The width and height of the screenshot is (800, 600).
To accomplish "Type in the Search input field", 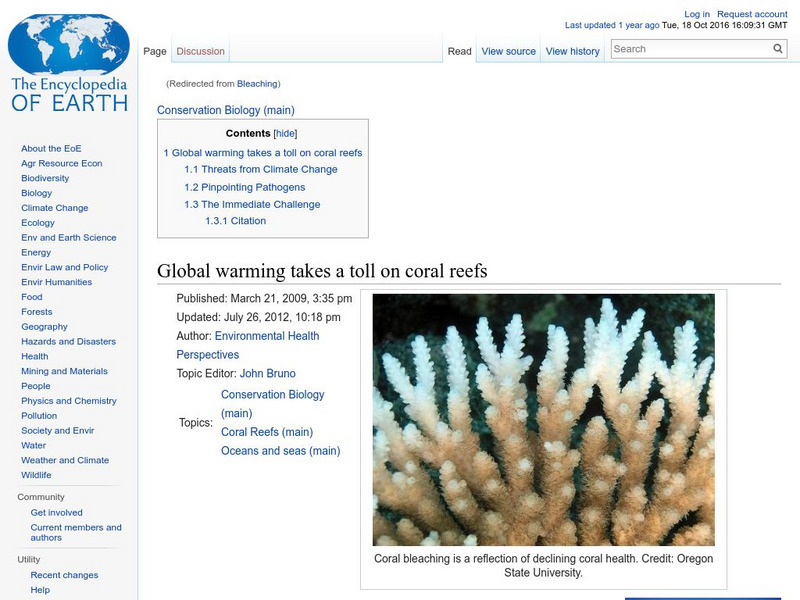I will 690,49.
